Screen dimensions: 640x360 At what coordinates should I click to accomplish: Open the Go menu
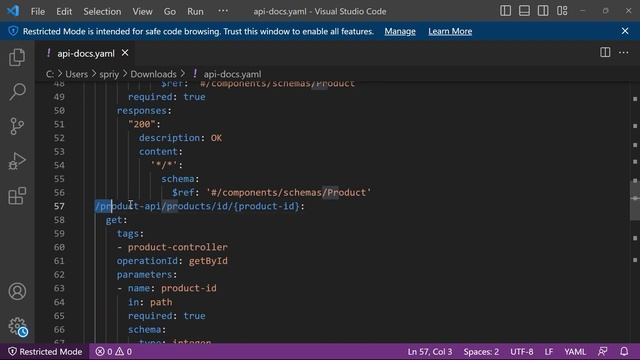[169, 11]
